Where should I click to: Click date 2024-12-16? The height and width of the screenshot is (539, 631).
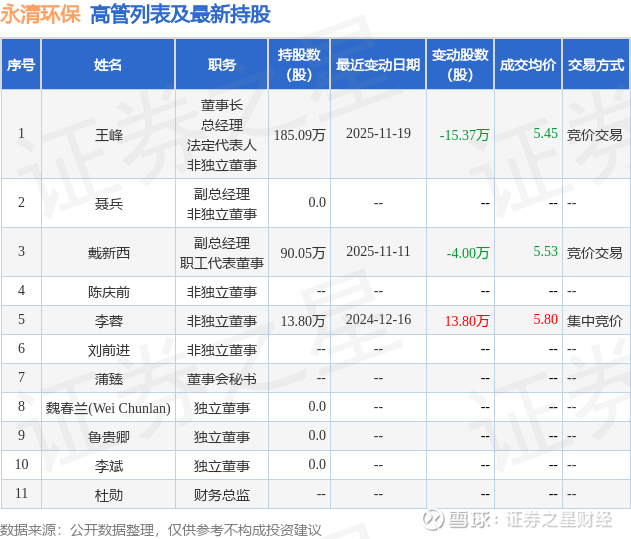(378, 320)
